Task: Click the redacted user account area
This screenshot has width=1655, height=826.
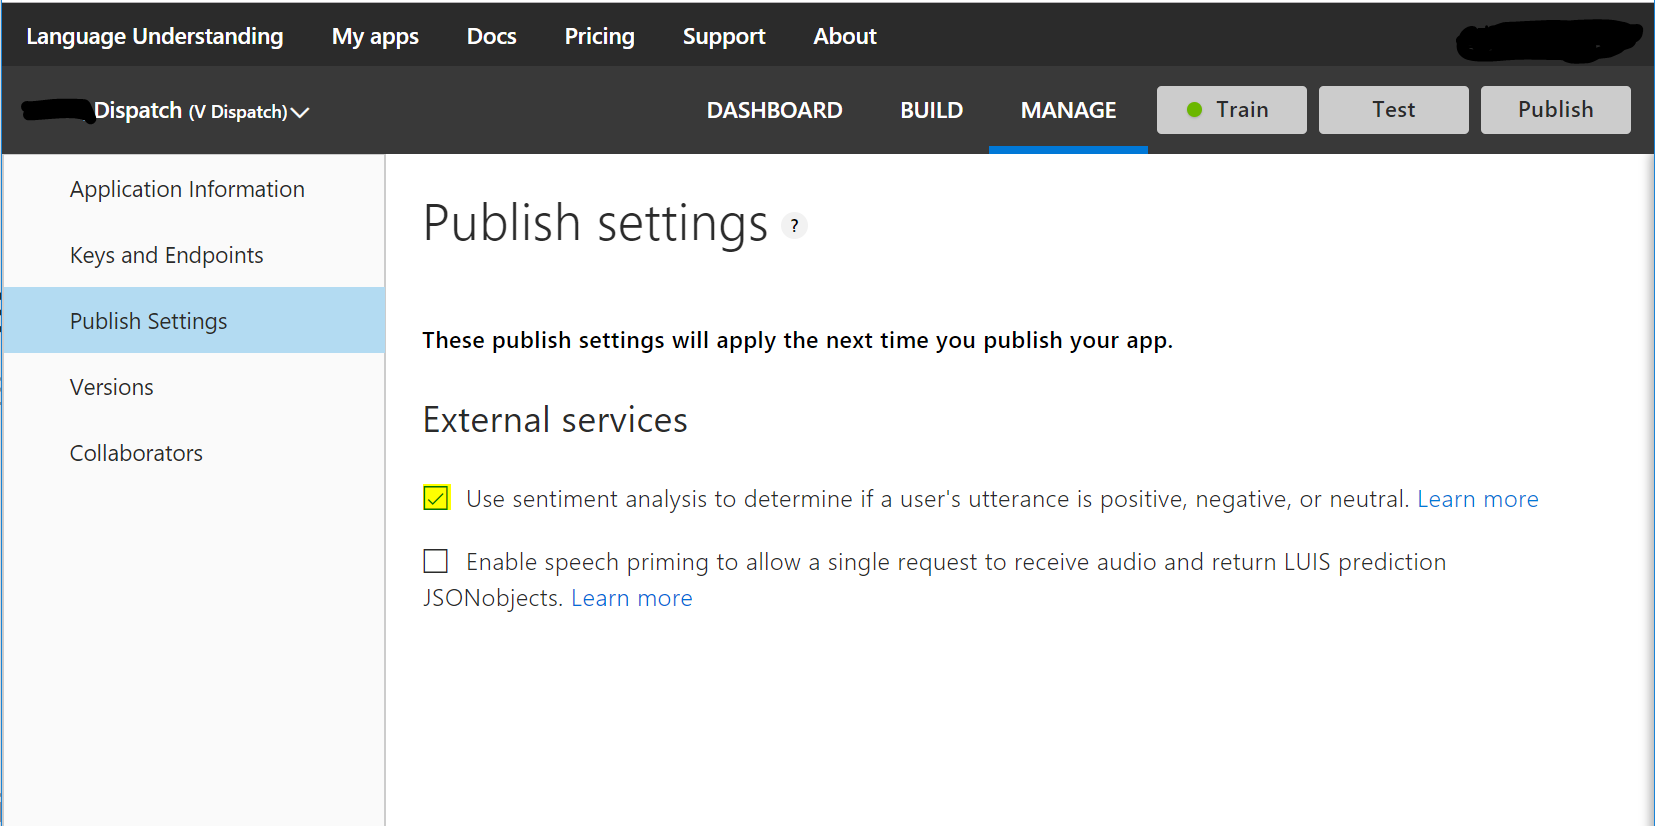Action: pos(1548,40)
